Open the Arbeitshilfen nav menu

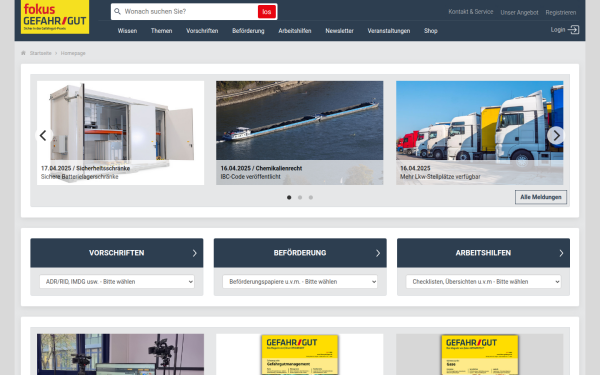pos(295,31)
